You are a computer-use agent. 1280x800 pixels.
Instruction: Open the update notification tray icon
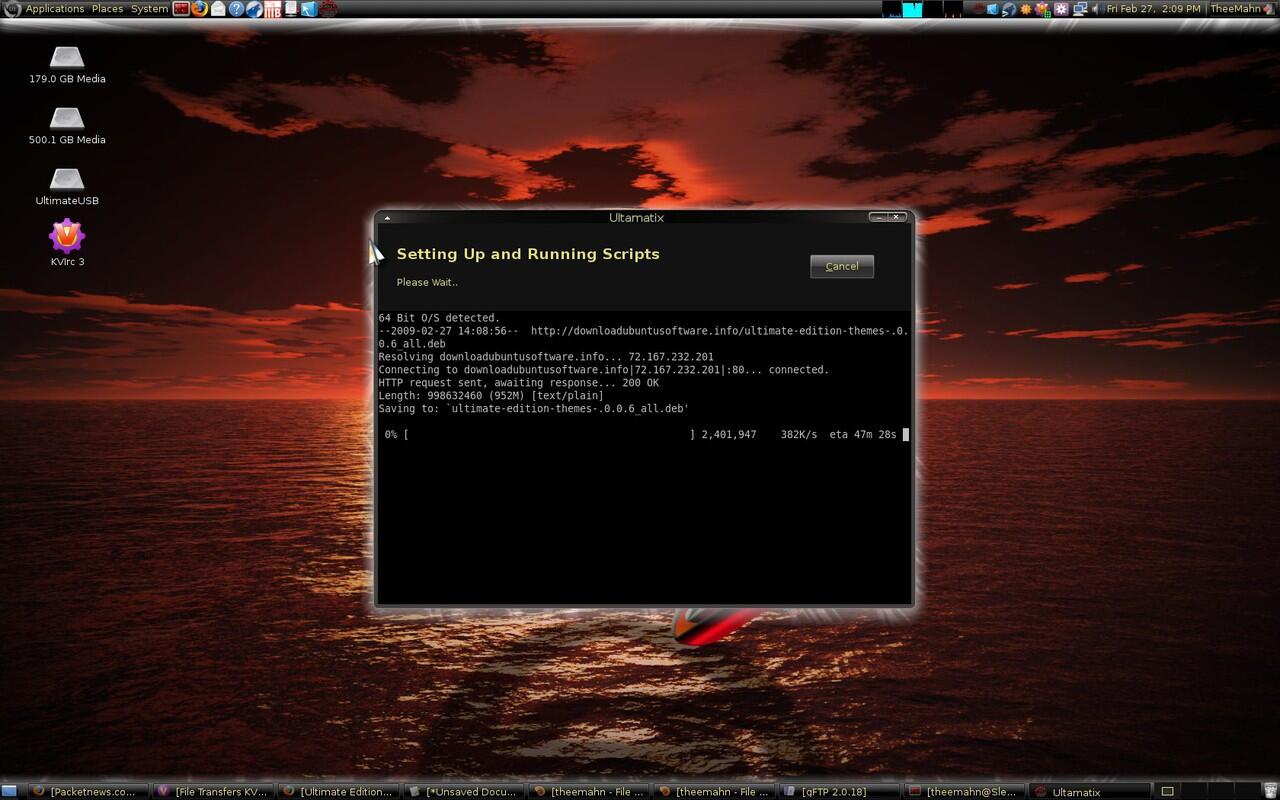coord(1026,9)
